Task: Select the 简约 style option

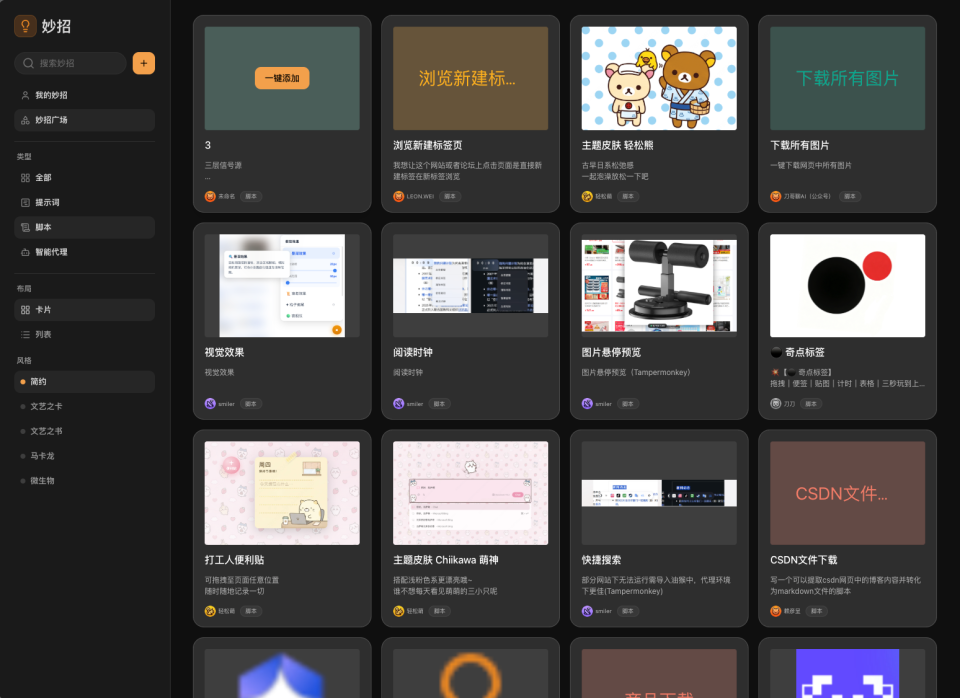Action: pos(84,381)
